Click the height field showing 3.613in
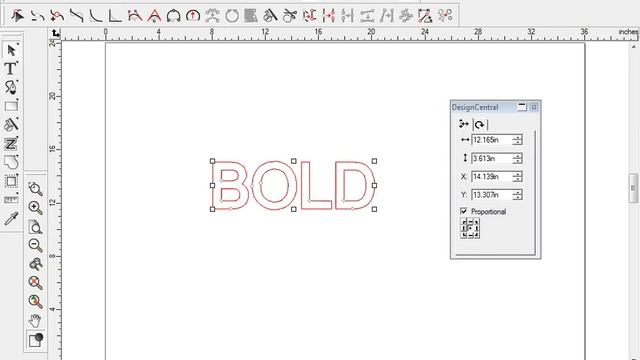The height and width of the screenshot is (360, 640). tap(491, 158)
